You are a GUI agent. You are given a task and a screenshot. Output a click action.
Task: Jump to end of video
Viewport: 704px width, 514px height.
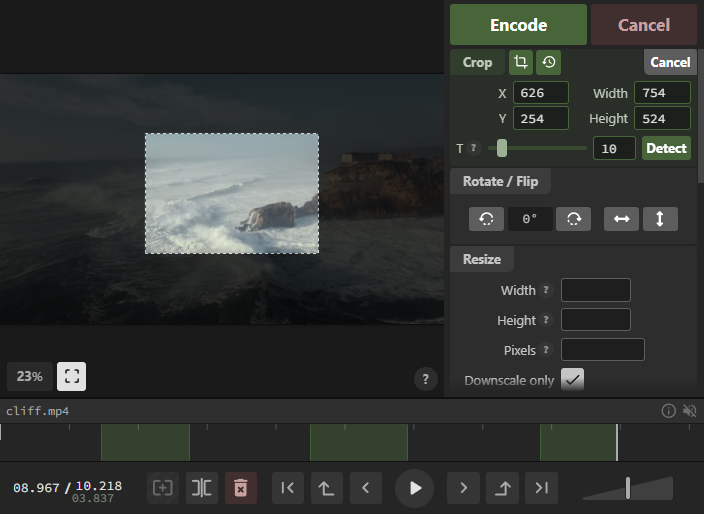[x=541, y=488]
